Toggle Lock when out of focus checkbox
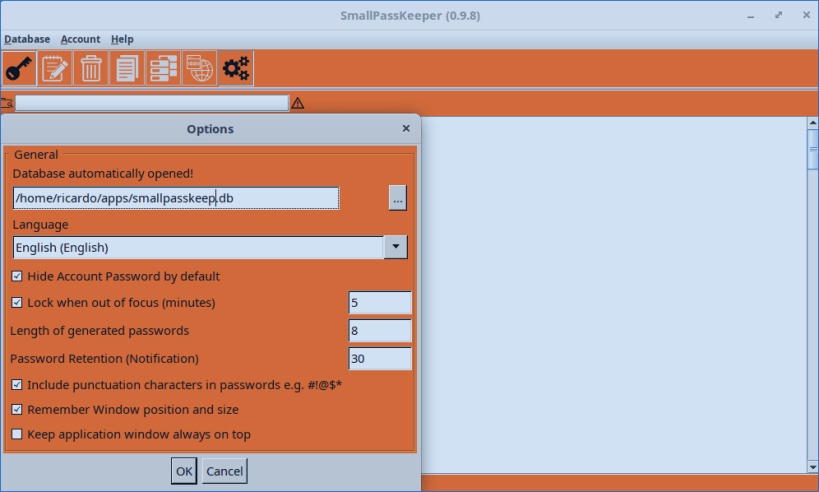Screen dimensions: 819x492 17,302
